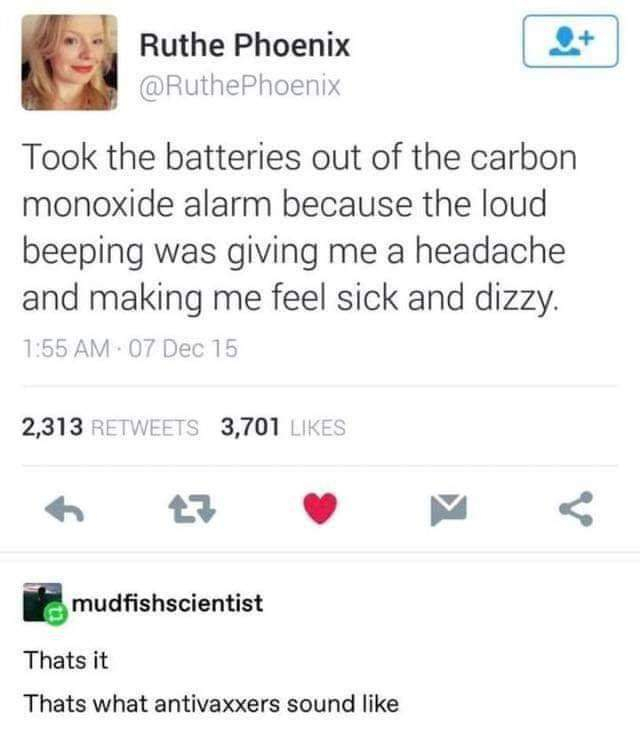Open the mudfishscientist blog name
The image size is (640, 737).
tap(167, 604)
